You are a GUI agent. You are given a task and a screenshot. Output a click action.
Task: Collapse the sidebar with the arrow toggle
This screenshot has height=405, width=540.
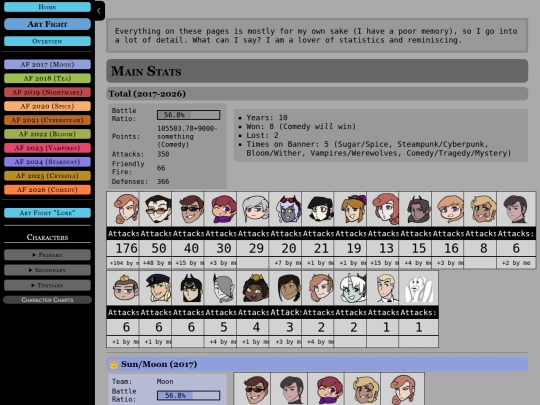pos(99,11)
